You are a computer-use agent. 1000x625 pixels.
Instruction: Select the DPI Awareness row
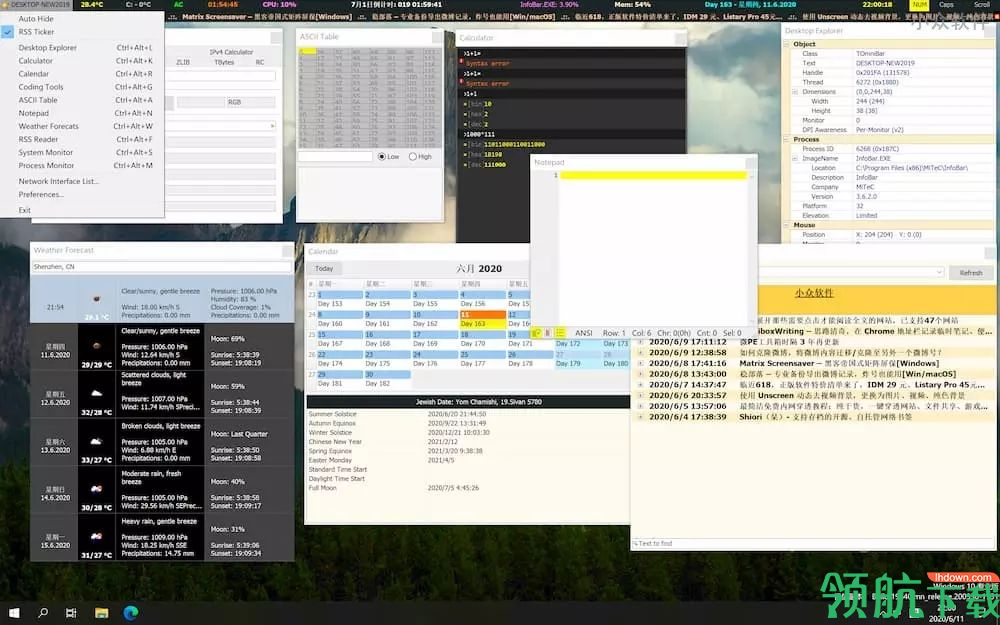(x=893, y=129)
